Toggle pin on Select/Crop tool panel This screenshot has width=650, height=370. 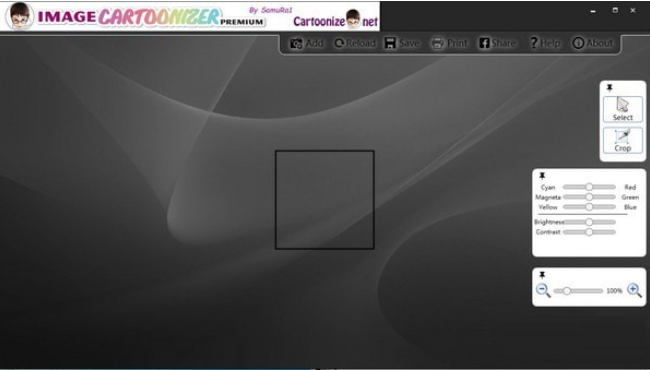[x=609, y=88]
